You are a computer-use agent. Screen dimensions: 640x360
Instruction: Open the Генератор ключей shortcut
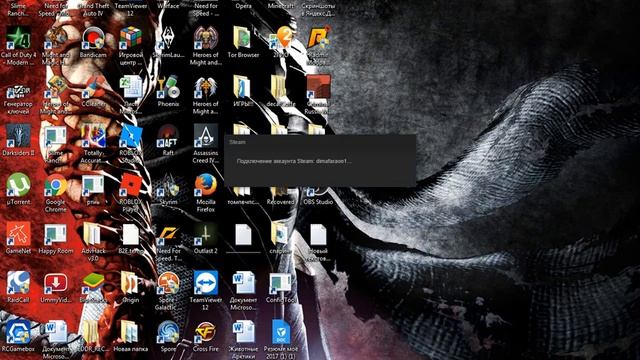pos(18,88)
